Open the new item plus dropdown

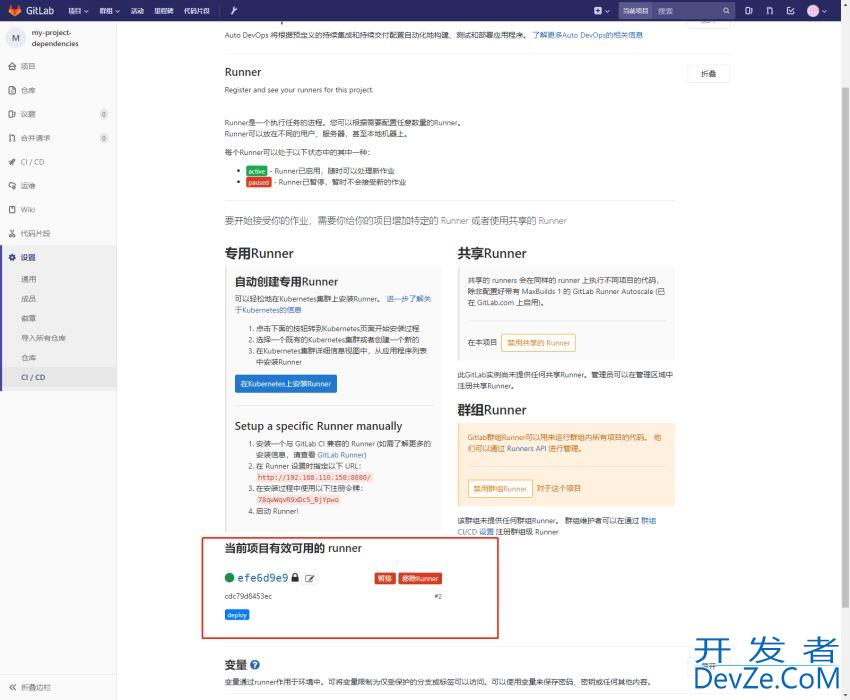[x=601, y=10]
